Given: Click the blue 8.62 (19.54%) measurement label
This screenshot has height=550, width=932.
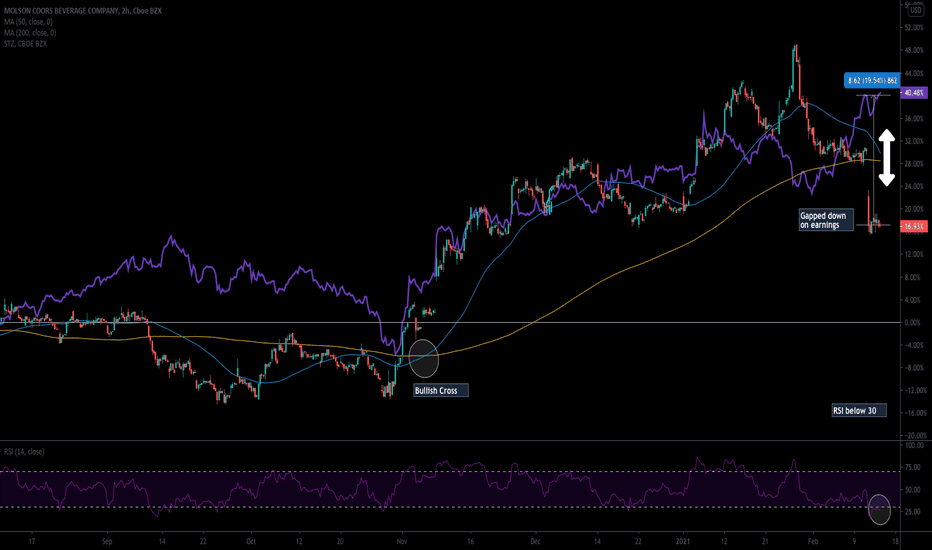Looking at the screenshot, I should (873, 80).
